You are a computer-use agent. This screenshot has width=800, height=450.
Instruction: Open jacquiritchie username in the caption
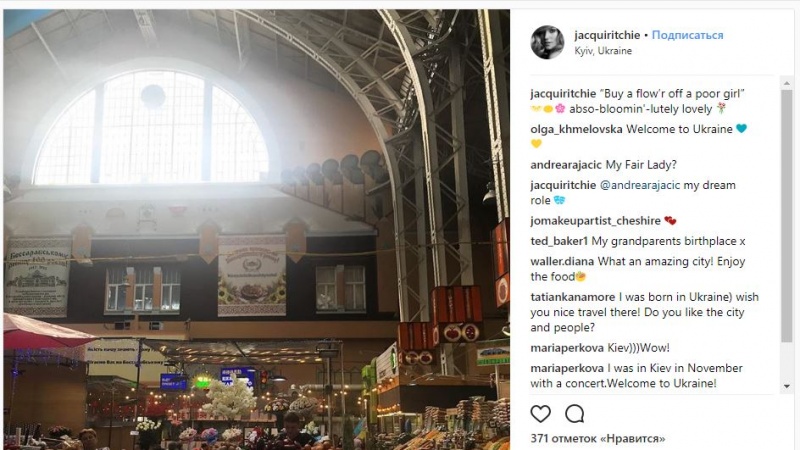pos(563,94)
